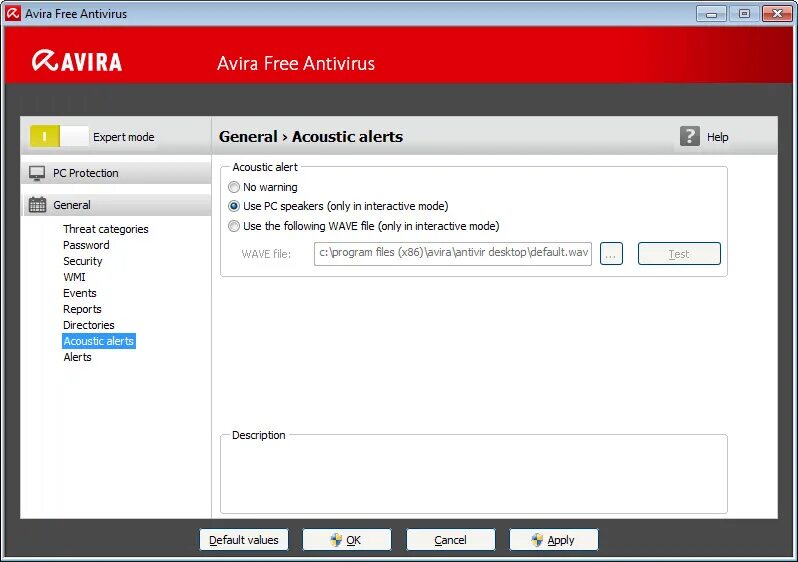Viewport: 798px width, 562px height.
Task: Click the Cancel button
Action: pyautogui.click(x=450, y=540)
